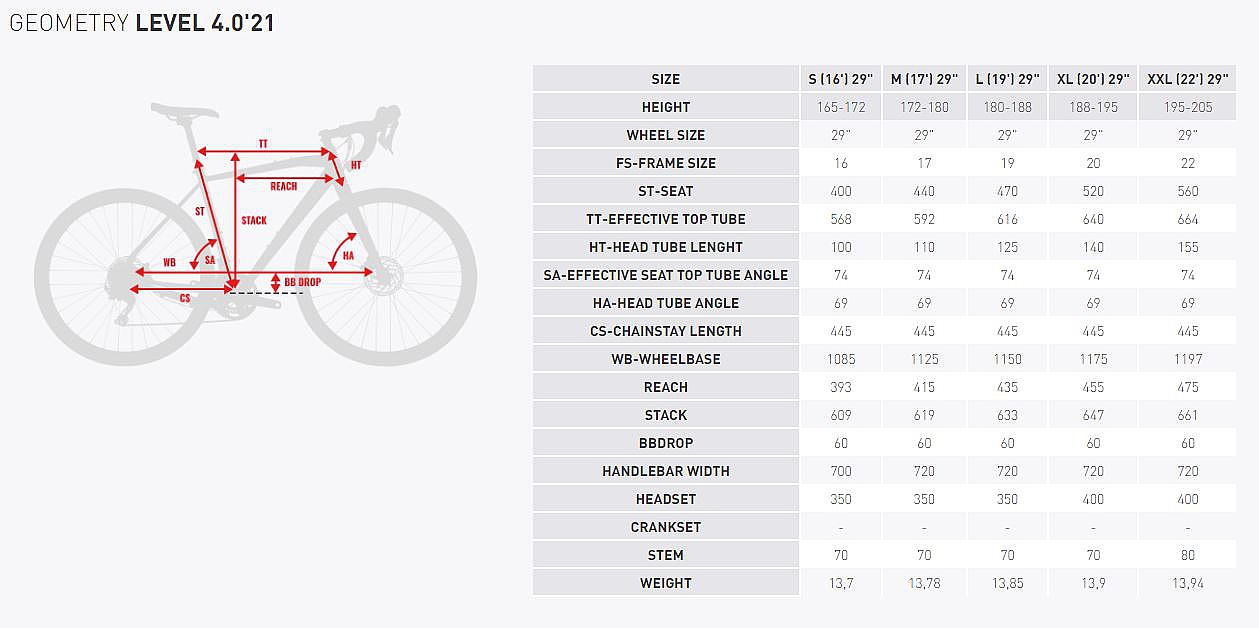The width and height of the screenshot is (1259, 628).
Task: Click the HA angle label on the diagram
Action: pos(348,256)
